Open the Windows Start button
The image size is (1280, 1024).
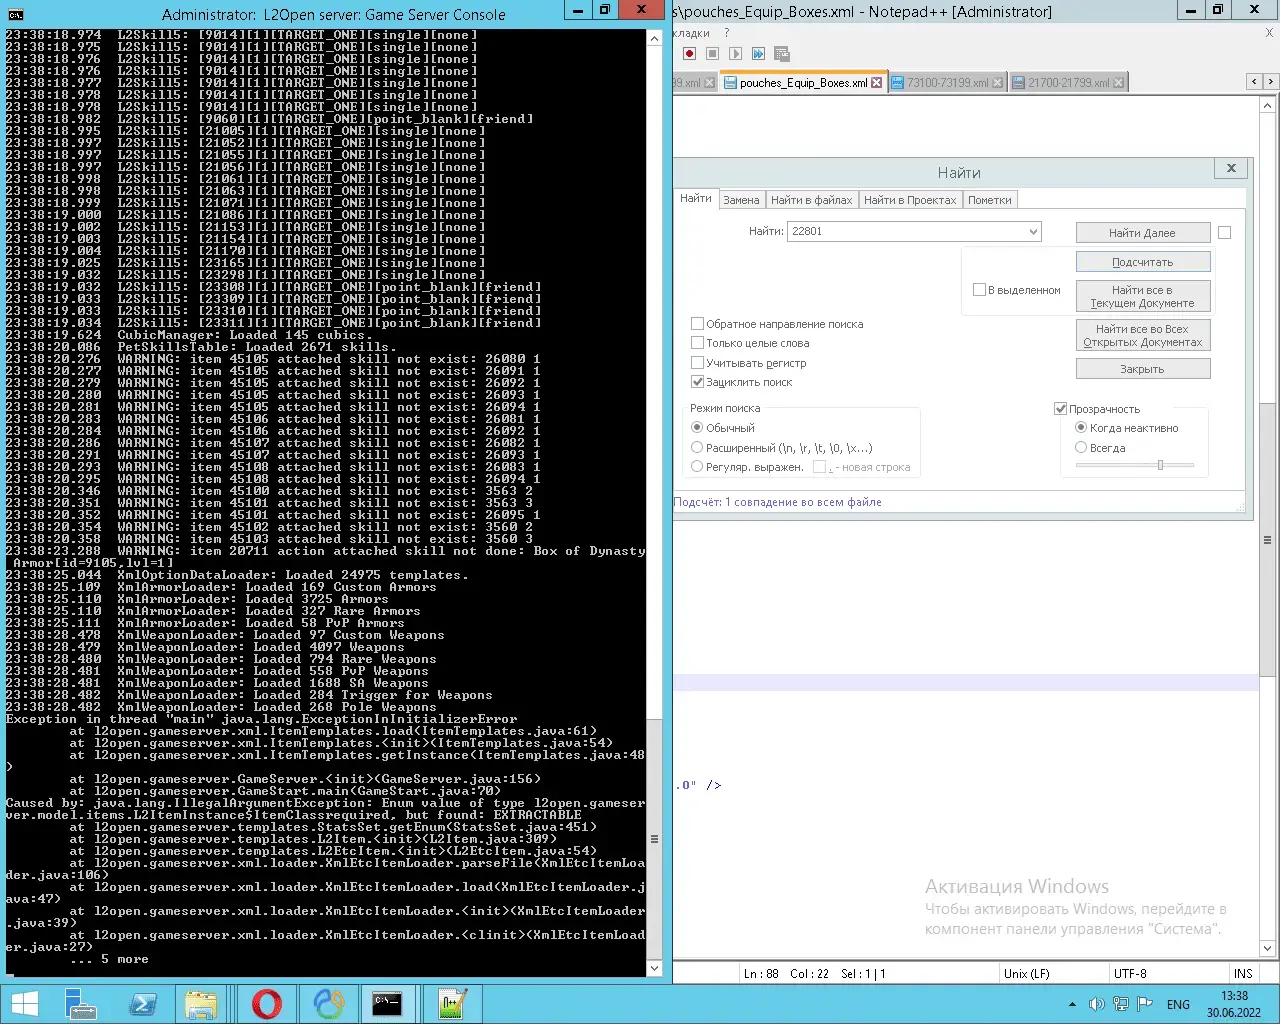coord(24,1004)
